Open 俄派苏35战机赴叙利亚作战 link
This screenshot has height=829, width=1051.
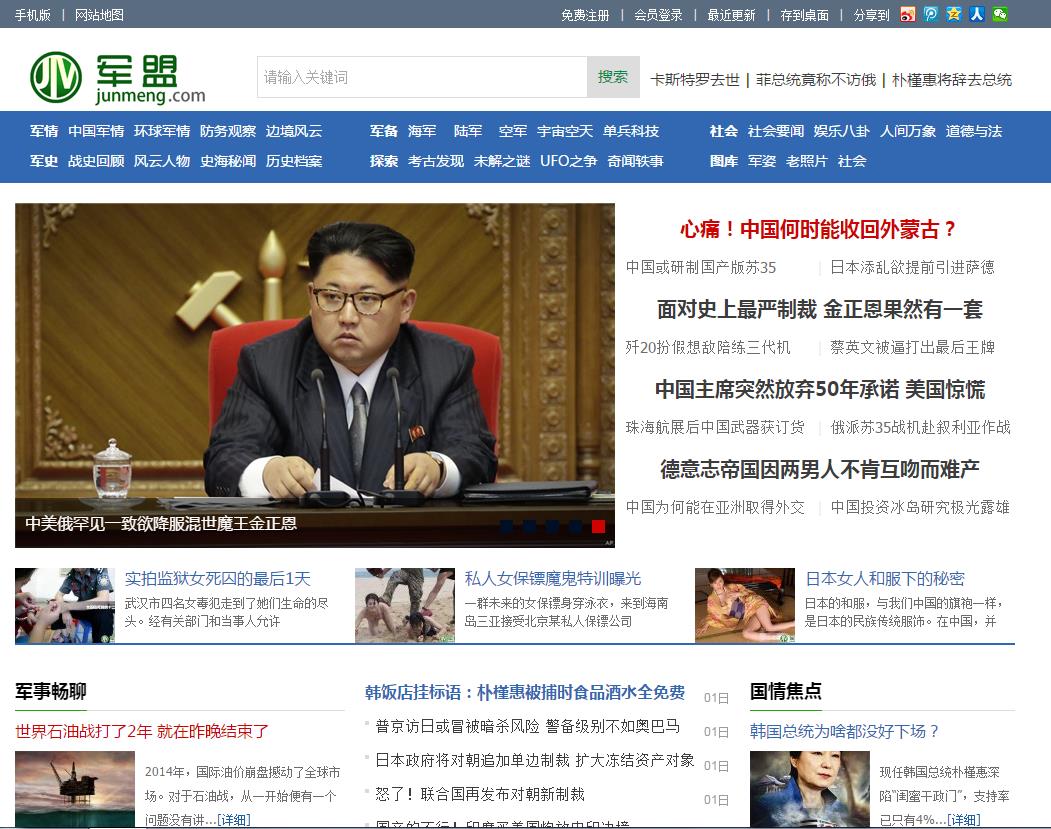[920, 427]
